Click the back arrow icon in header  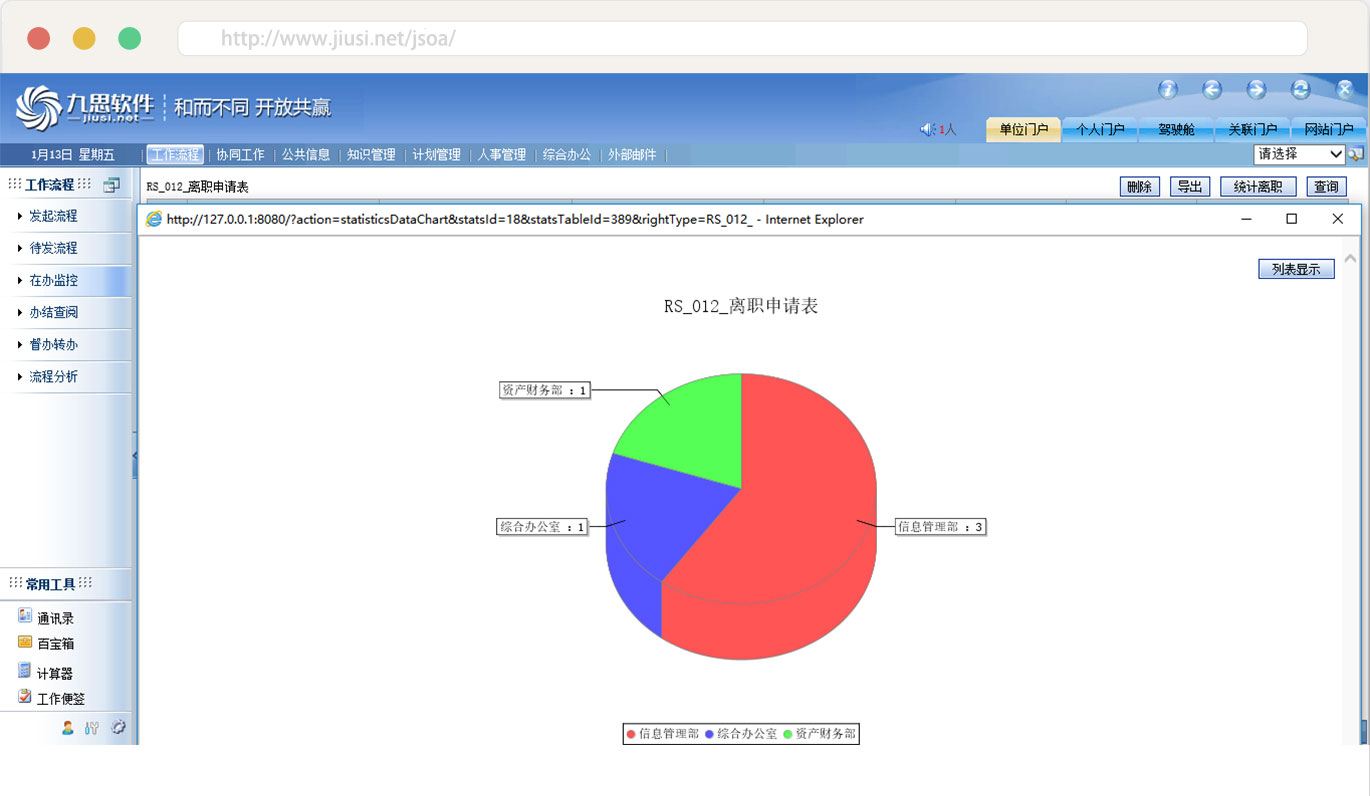point(1212,90)
